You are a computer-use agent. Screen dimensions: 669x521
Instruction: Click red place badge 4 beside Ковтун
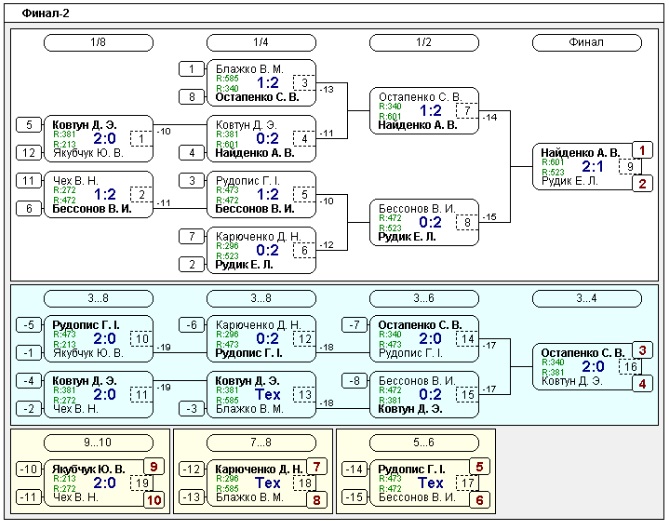[642, 384]
